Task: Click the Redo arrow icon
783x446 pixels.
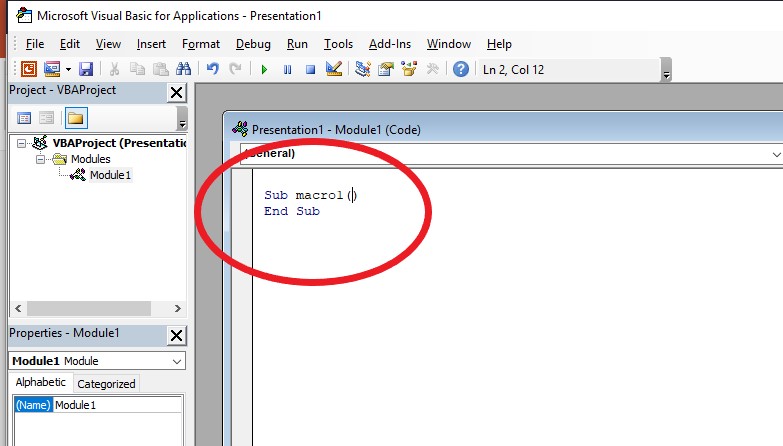Action: 235,69
